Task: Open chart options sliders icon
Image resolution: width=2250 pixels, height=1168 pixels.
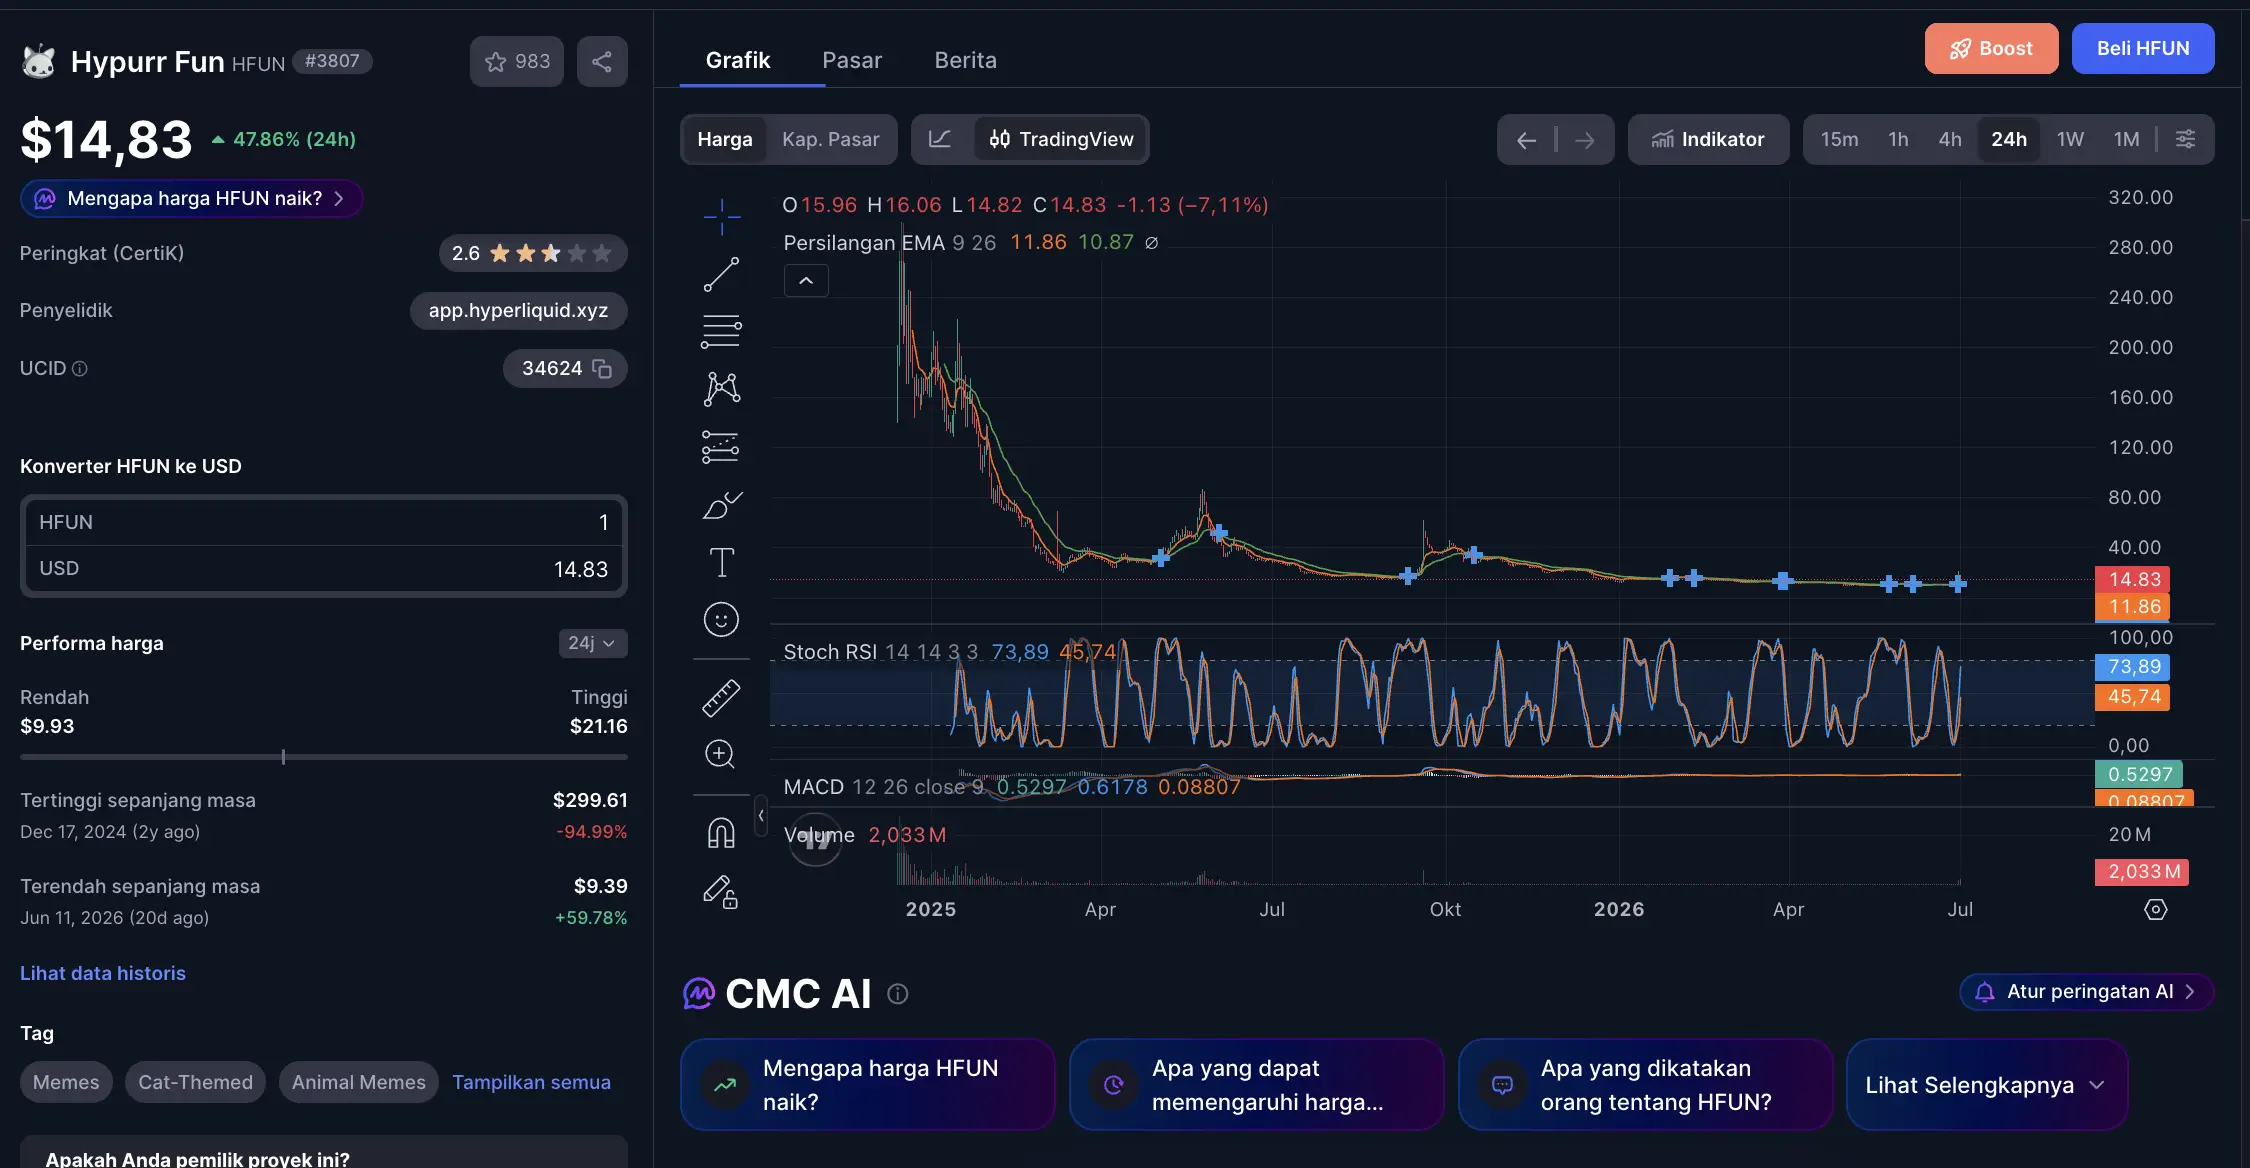Action: [x=2186, y=139]
